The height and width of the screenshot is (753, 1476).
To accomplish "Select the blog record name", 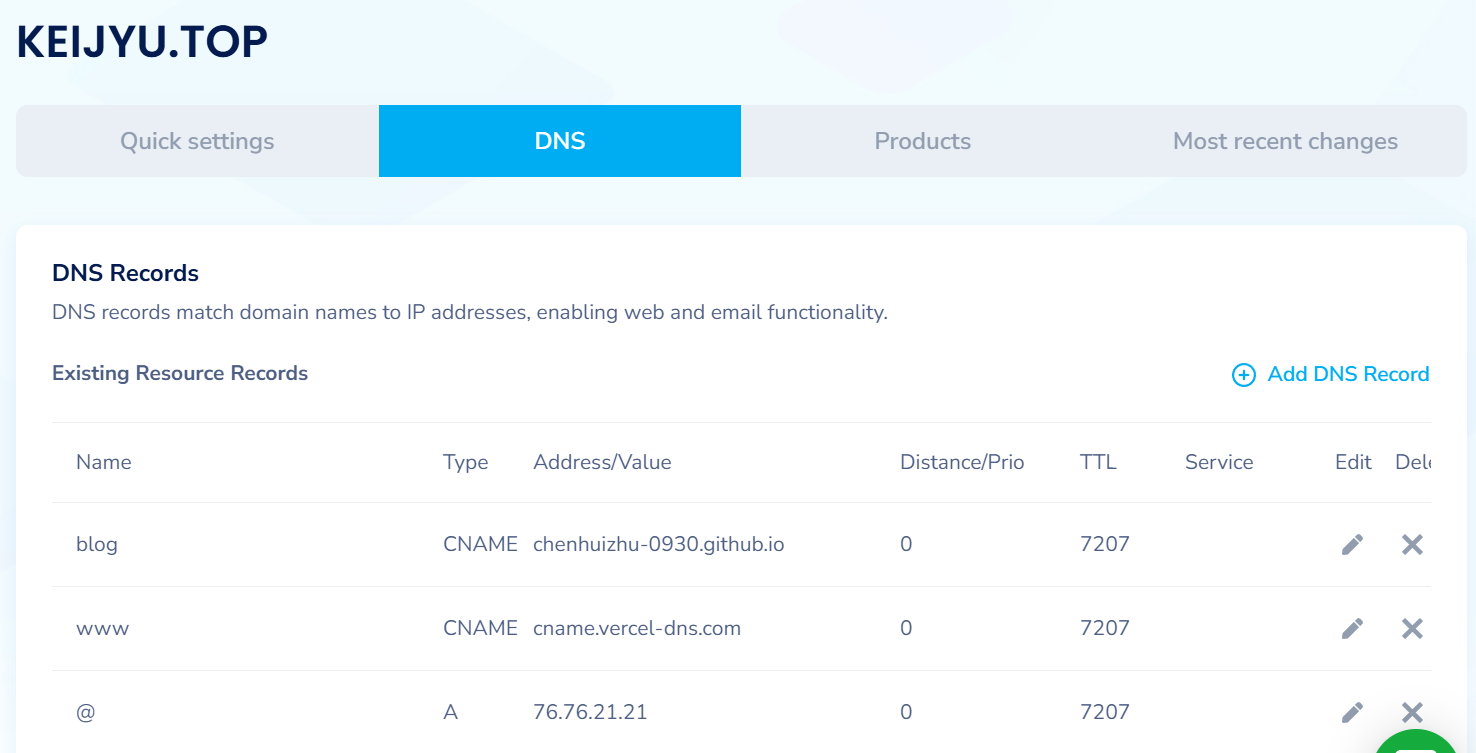I will tap(97, 545).
